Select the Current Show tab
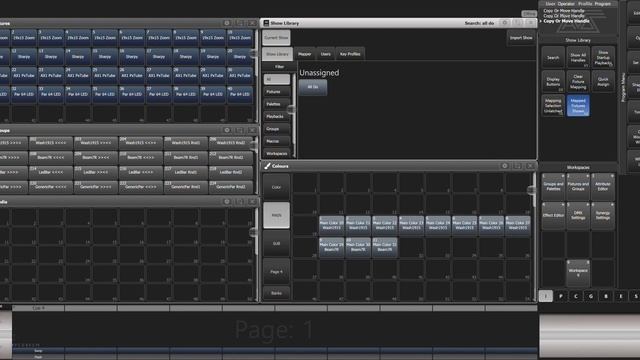 pyautogui.click(x=276, y=38)
